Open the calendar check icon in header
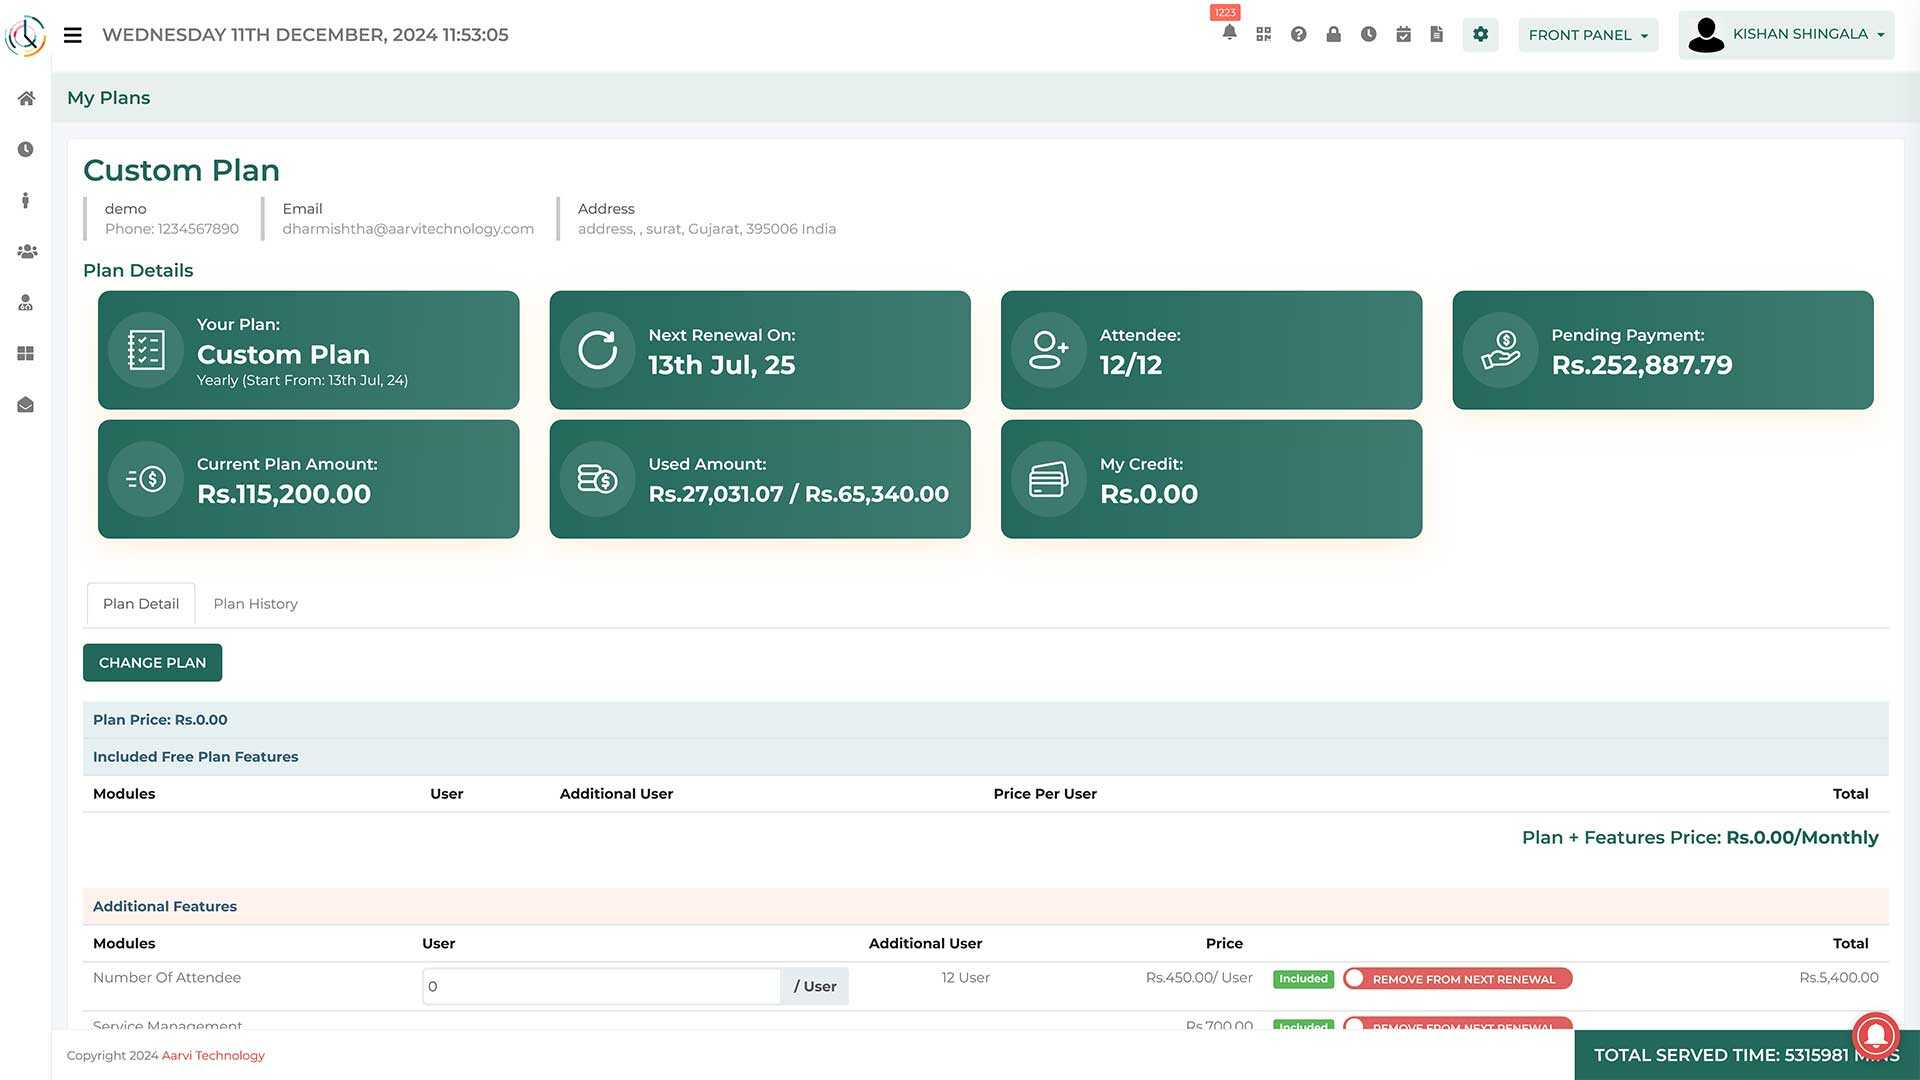This screenshot has width=1920, height=1080. tap(1403, 34)
